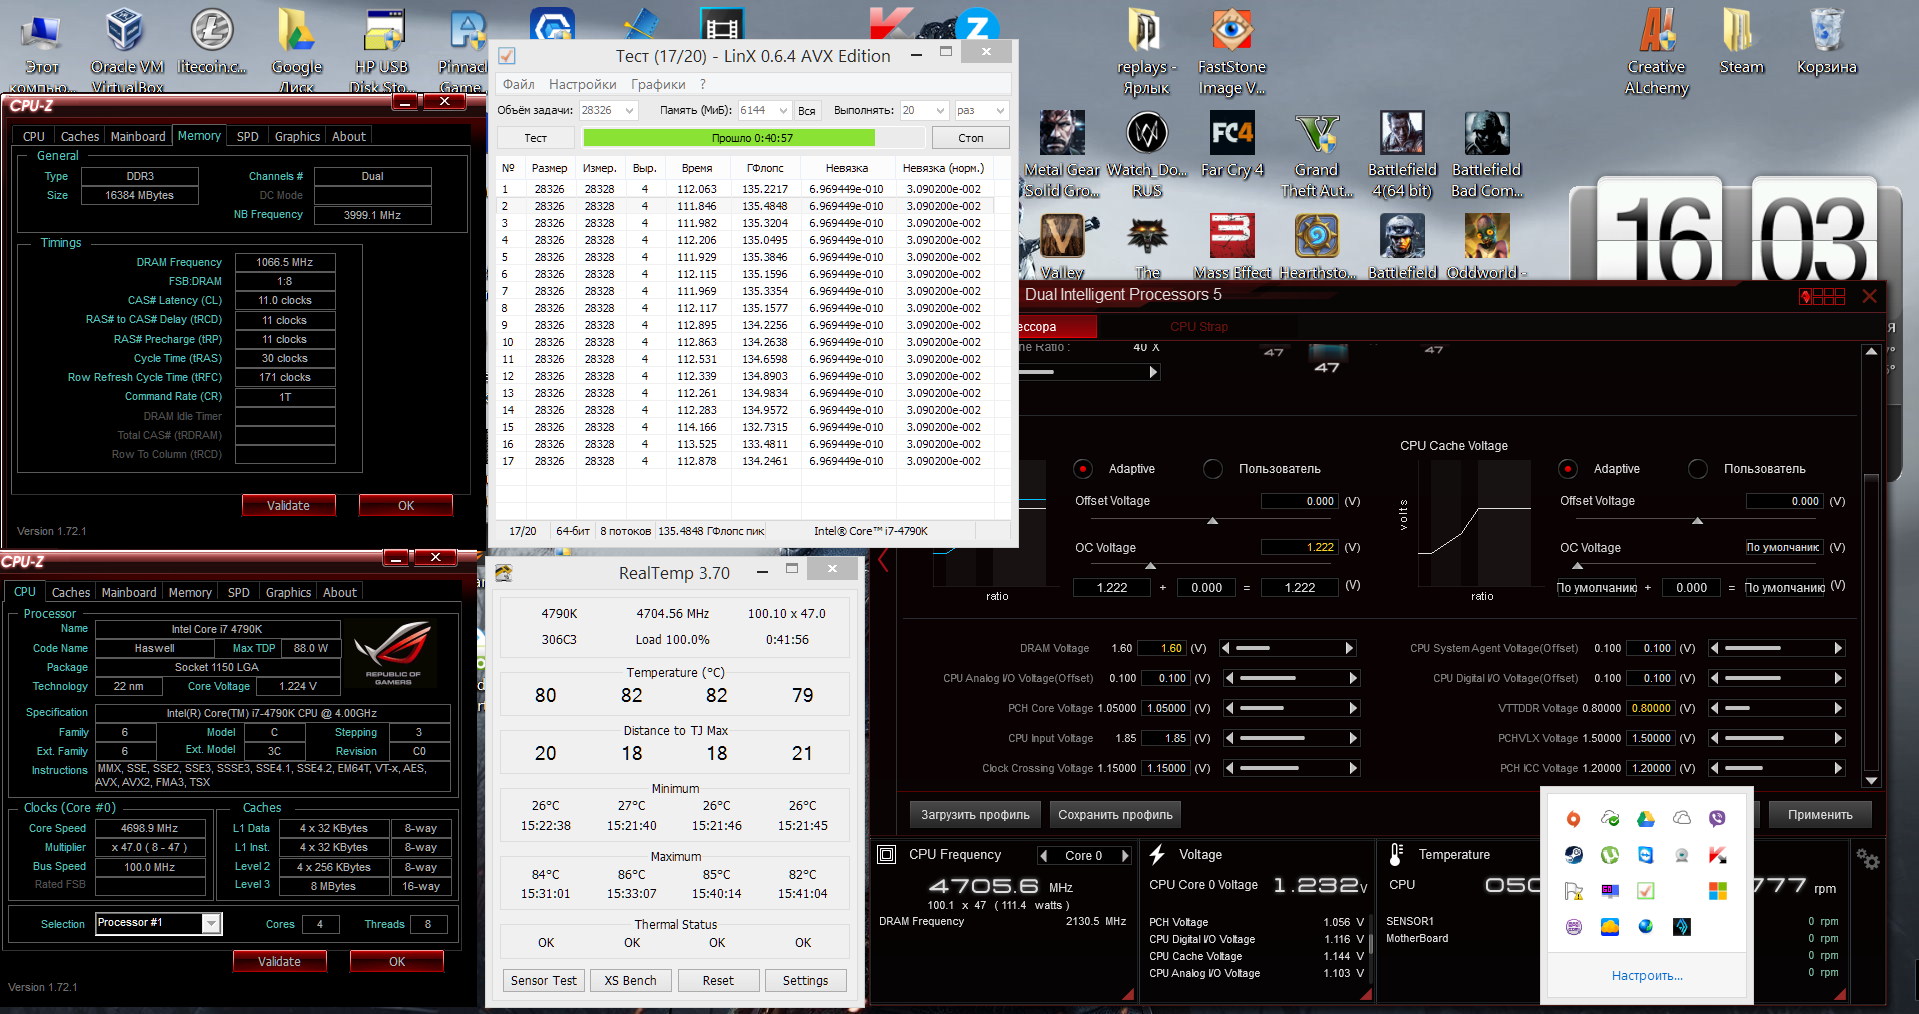This screenshot has height=1014, width=1919.
Task: Open the Файл menu in LinX
Action: pos(518,84)
